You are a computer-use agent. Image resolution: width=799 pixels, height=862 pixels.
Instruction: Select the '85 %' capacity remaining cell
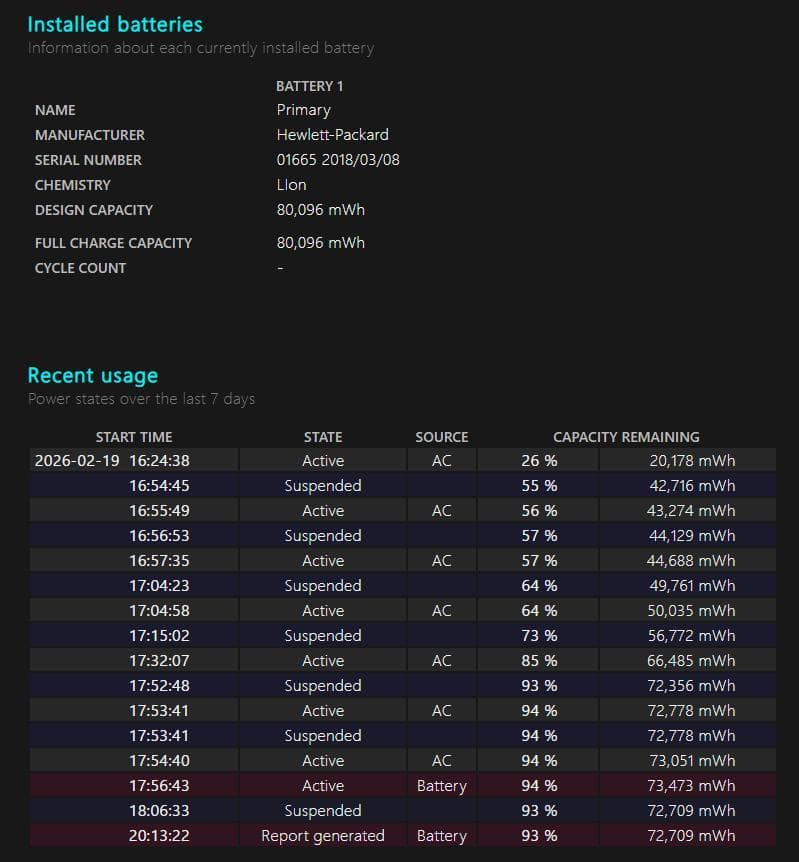pyautogui.click(x=539, y=661)
